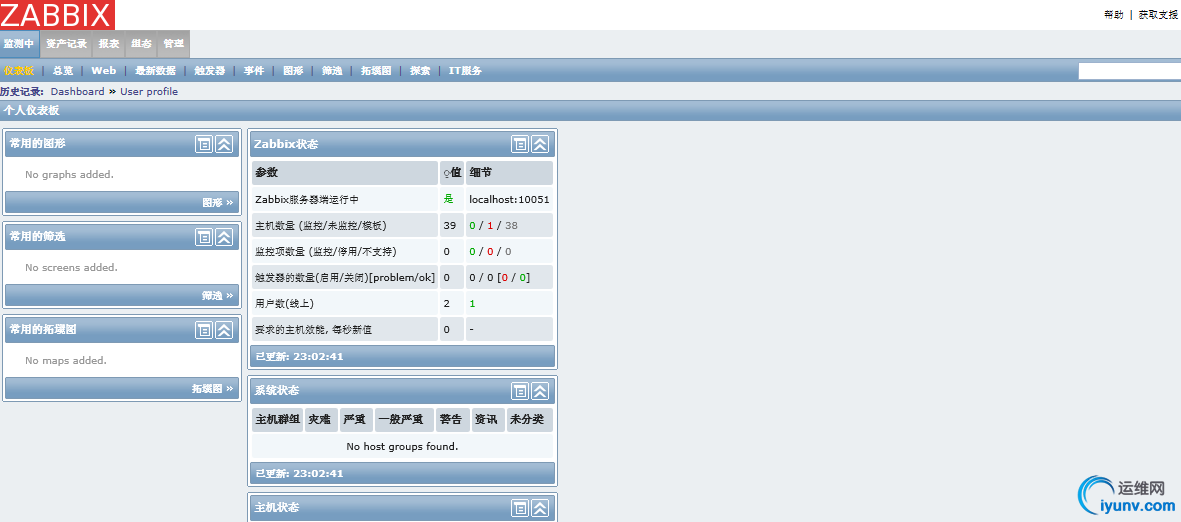Collapse the 主机状态 widget
Screen dimensions: 1181x522
pyautogui.click(x=540, y=508)
